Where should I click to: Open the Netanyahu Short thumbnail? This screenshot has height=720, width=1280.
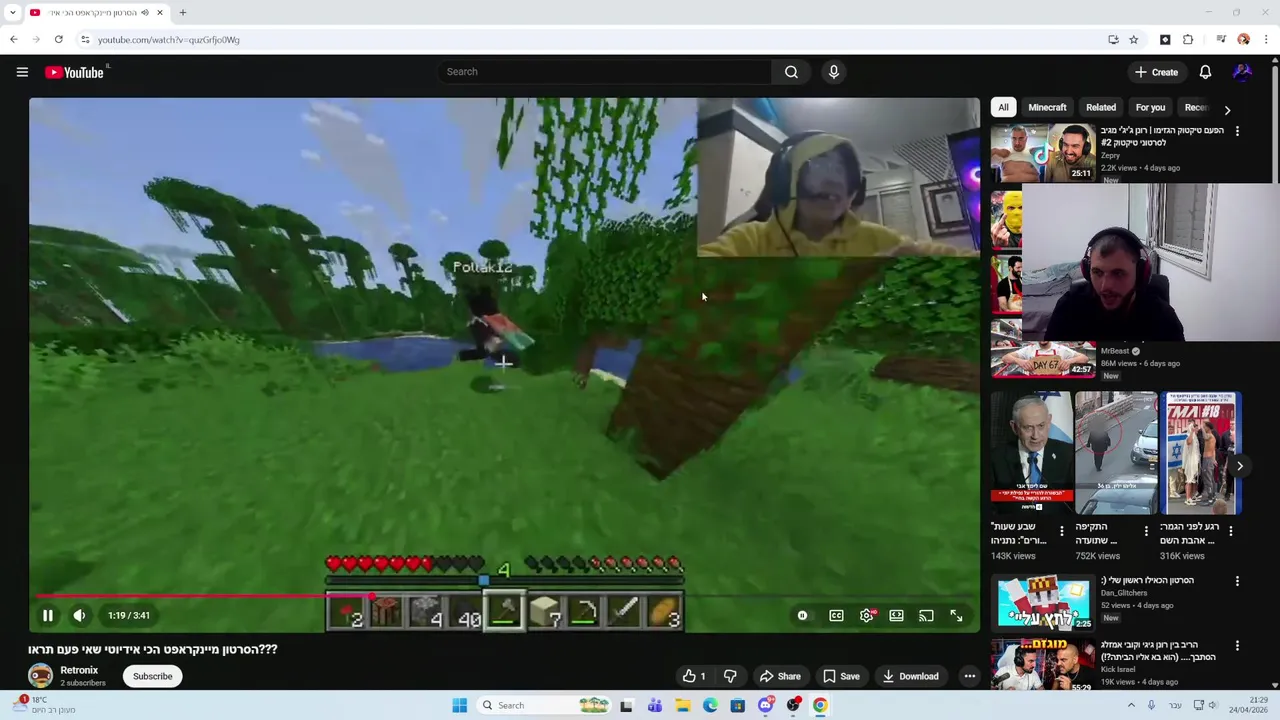pyautogui.click(x=1031, y=453)
